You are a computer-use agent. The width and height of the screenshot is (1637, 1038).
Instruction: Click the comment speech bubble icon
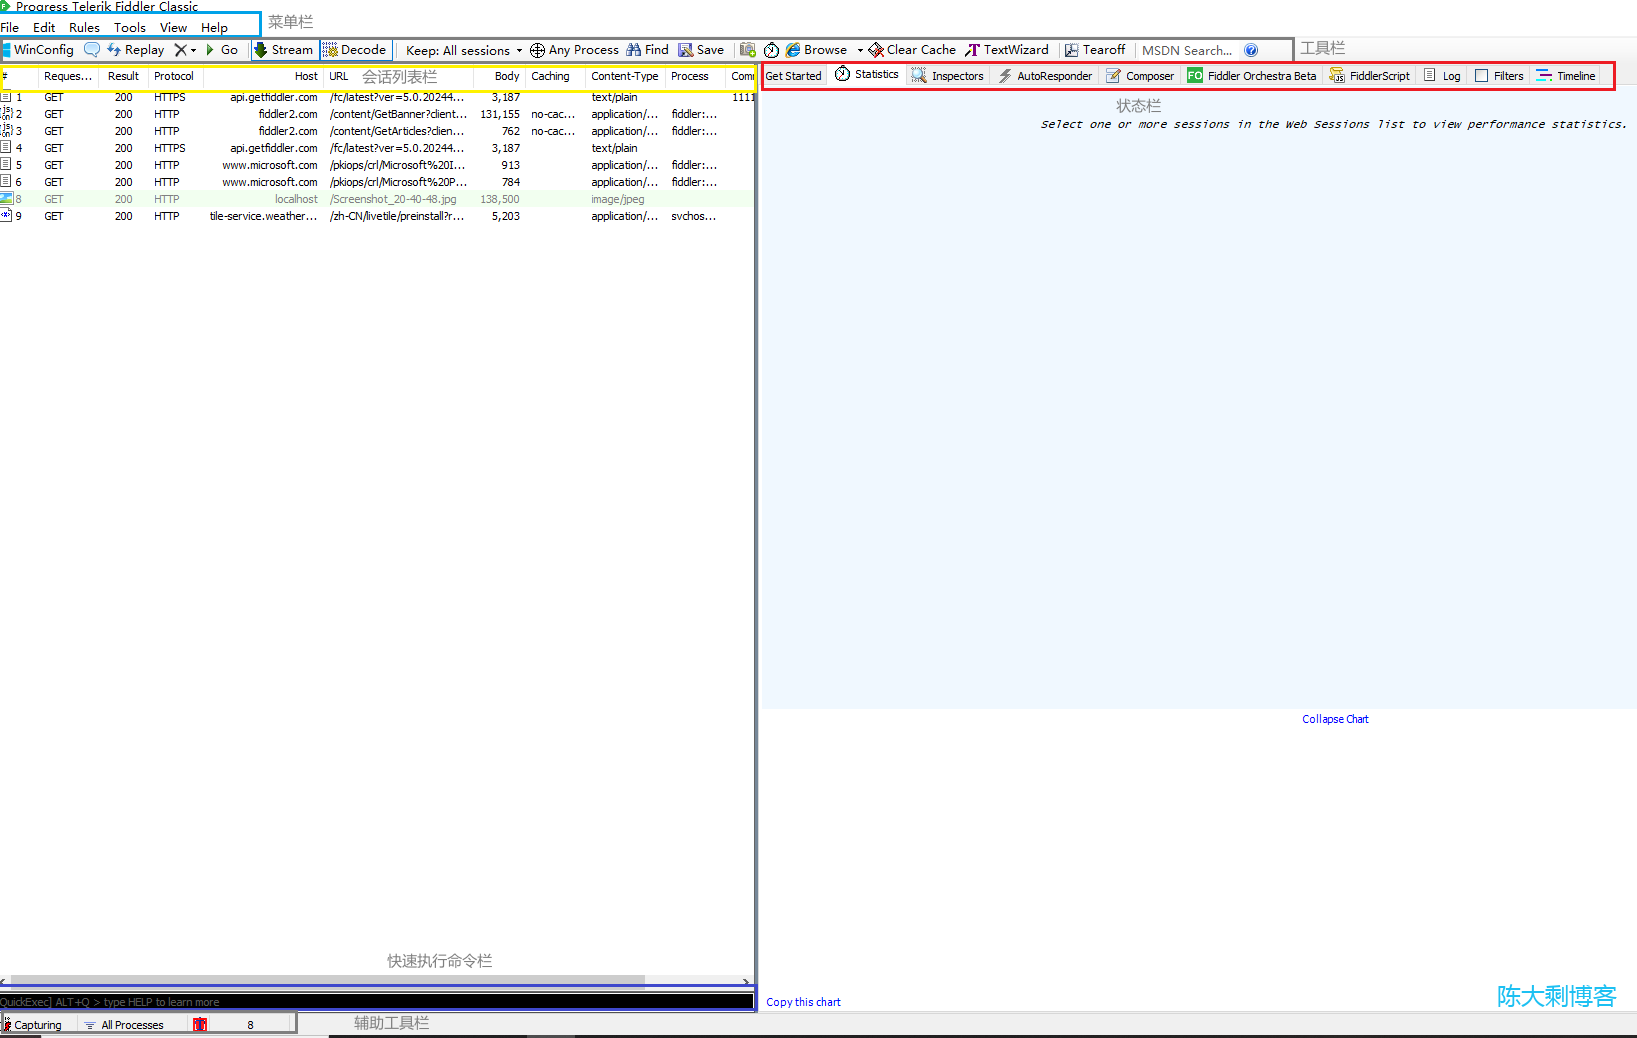[x=92, y=50]
